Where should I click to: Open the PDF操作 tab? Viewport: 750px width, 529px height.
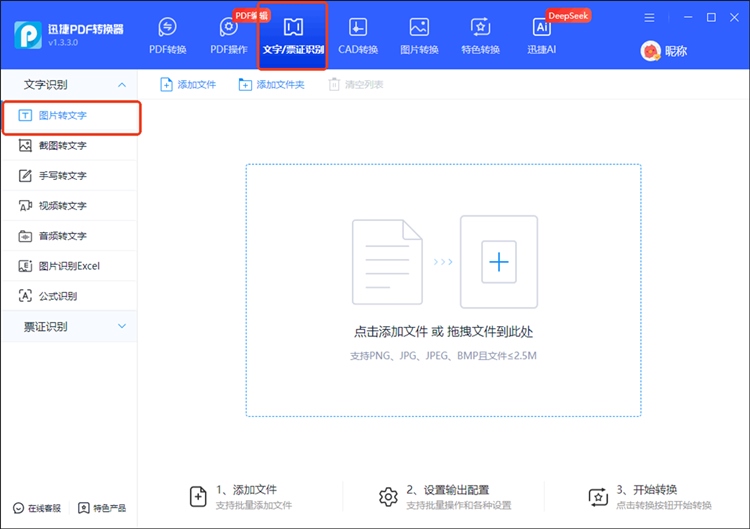click(229, 36)
